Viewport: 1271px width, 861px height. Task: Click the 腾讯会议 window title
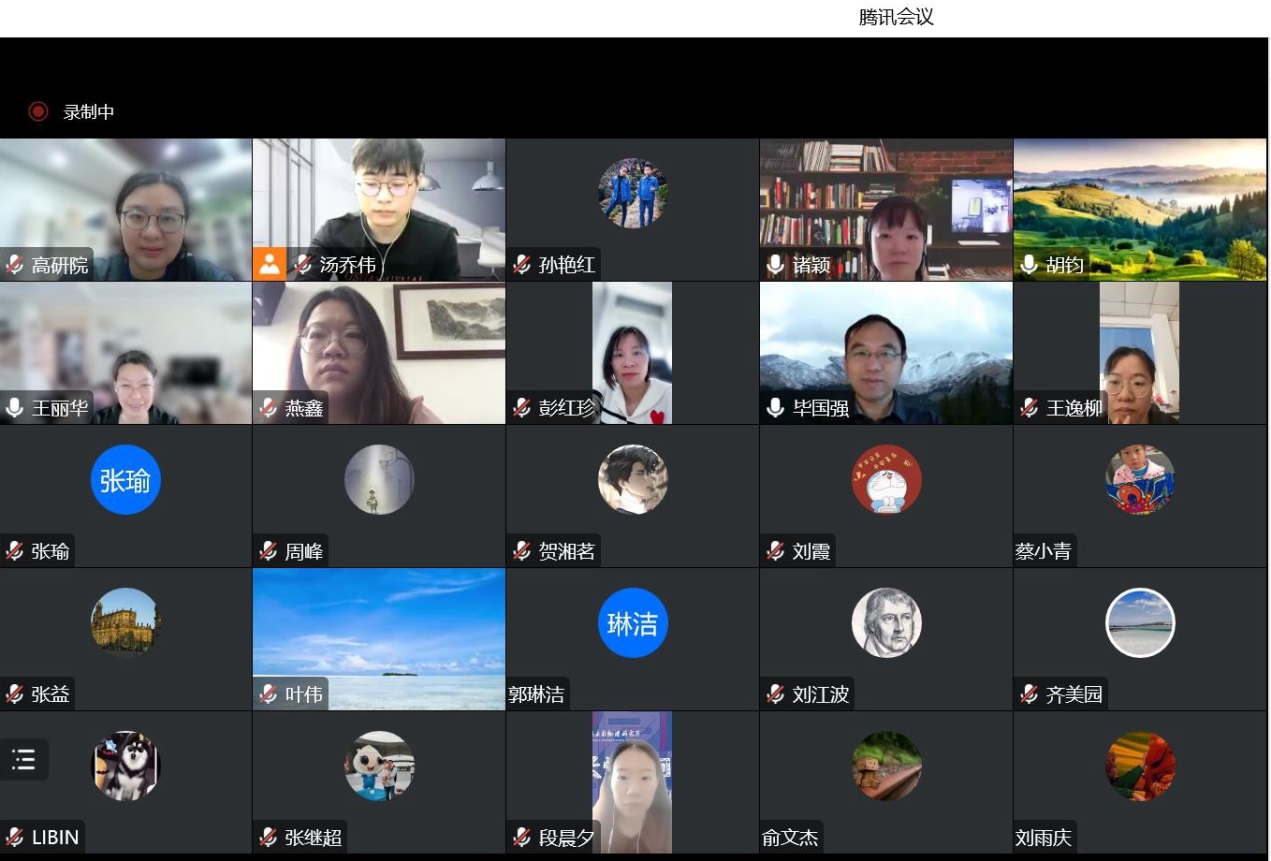click(x=896, y=17)
